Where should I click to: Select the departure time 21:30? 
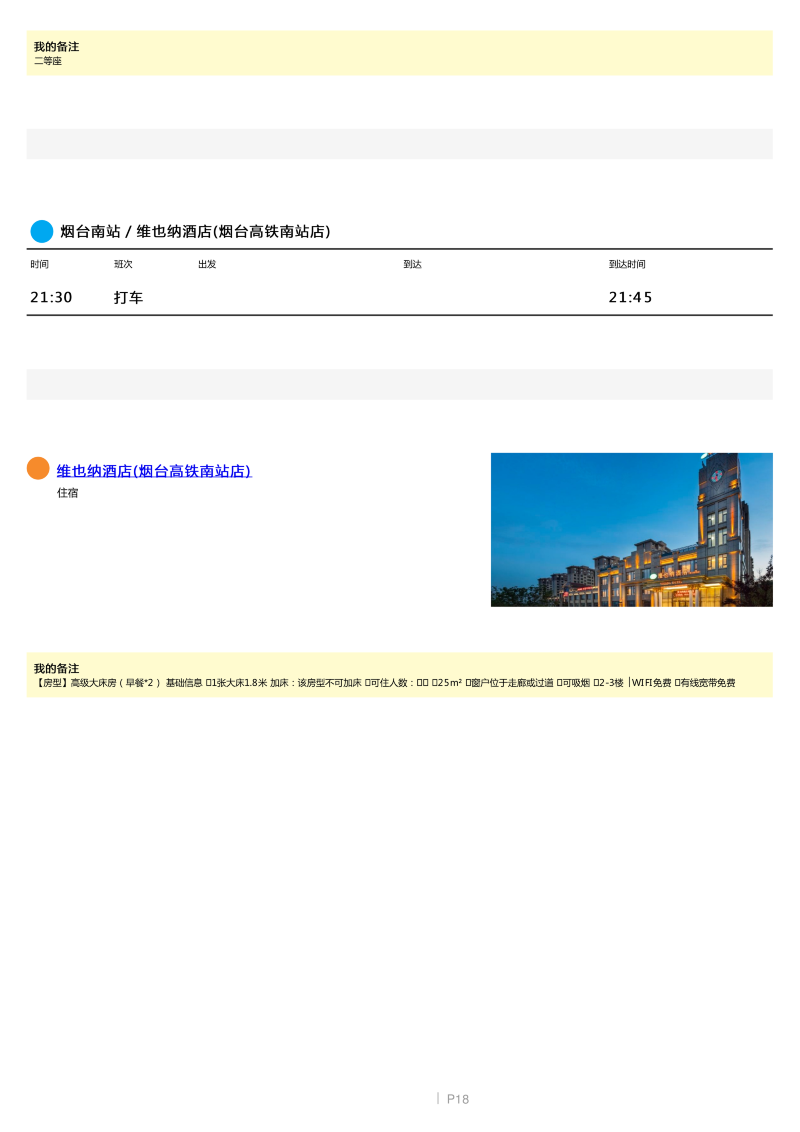click(51, 297)
